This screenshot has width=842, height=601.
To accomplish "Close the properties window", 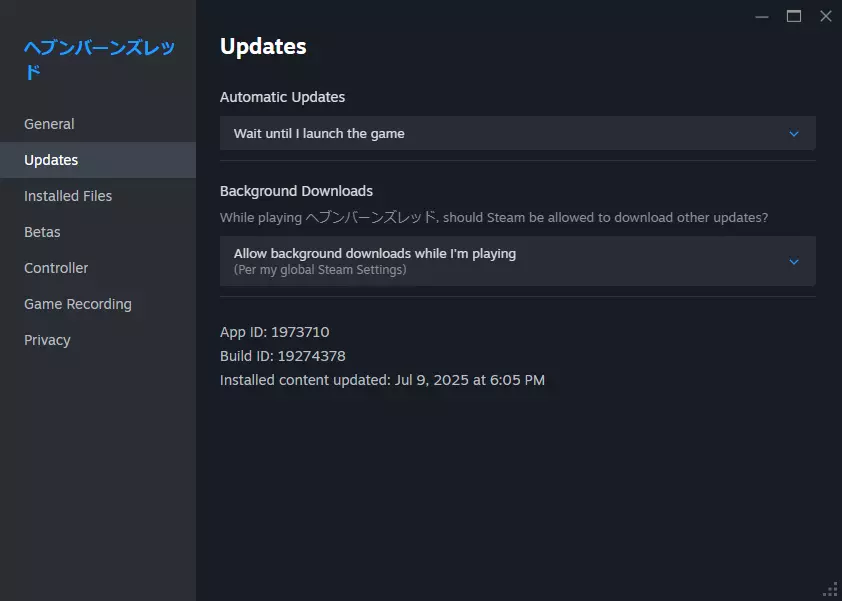I will tap(826, 17).
